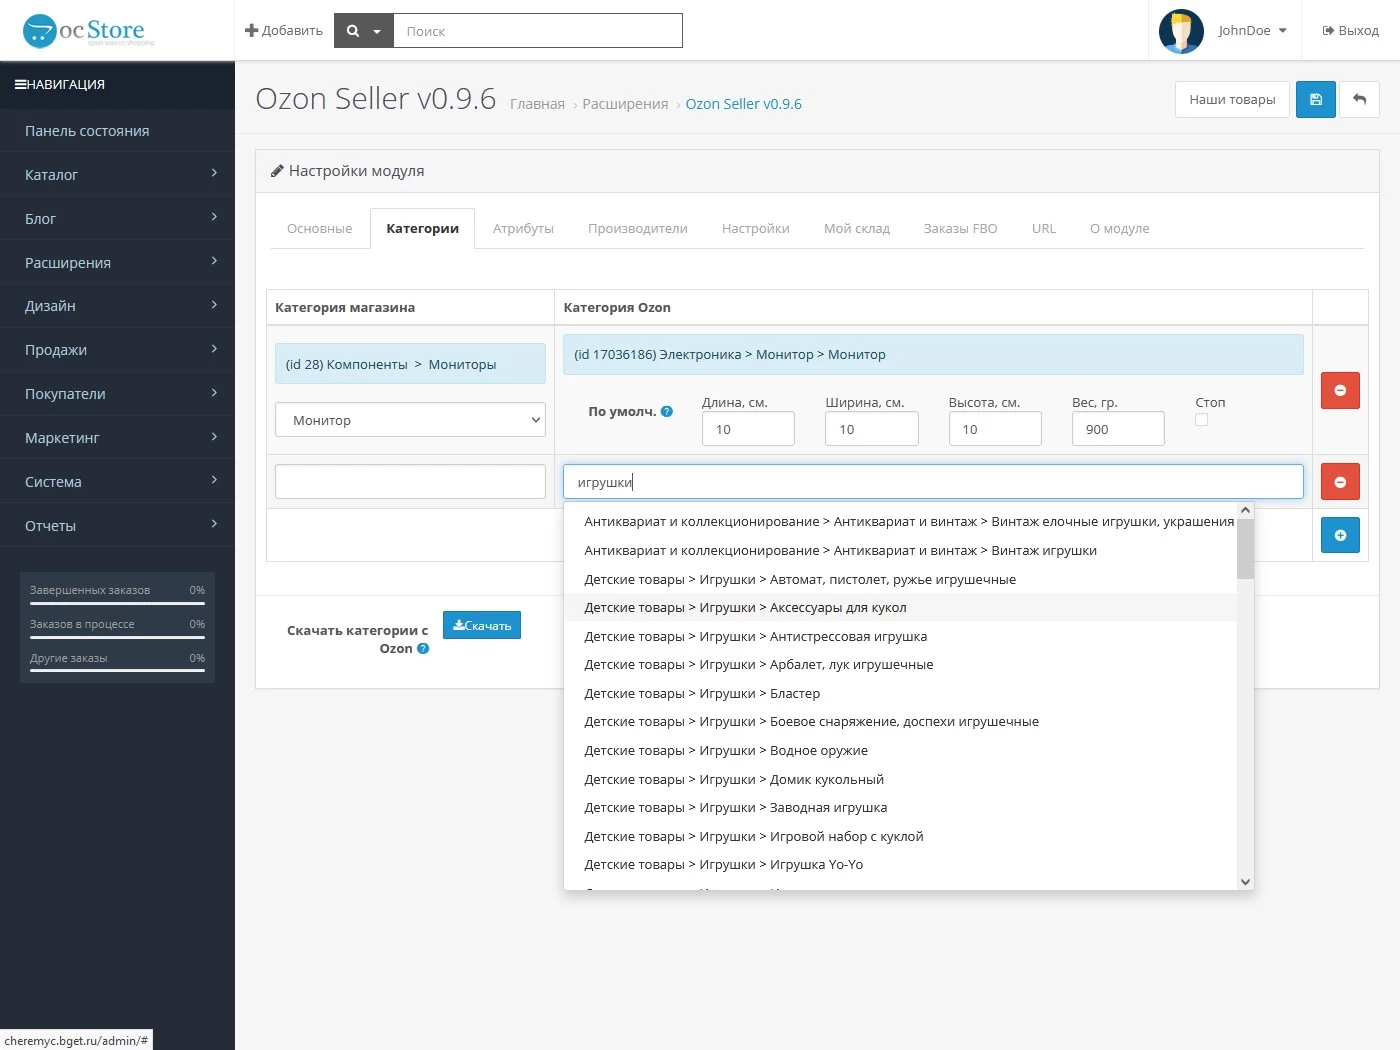Select suggestion Игровой набор с куклой
1400x1050 pixels.
click(x=900, y=837)
